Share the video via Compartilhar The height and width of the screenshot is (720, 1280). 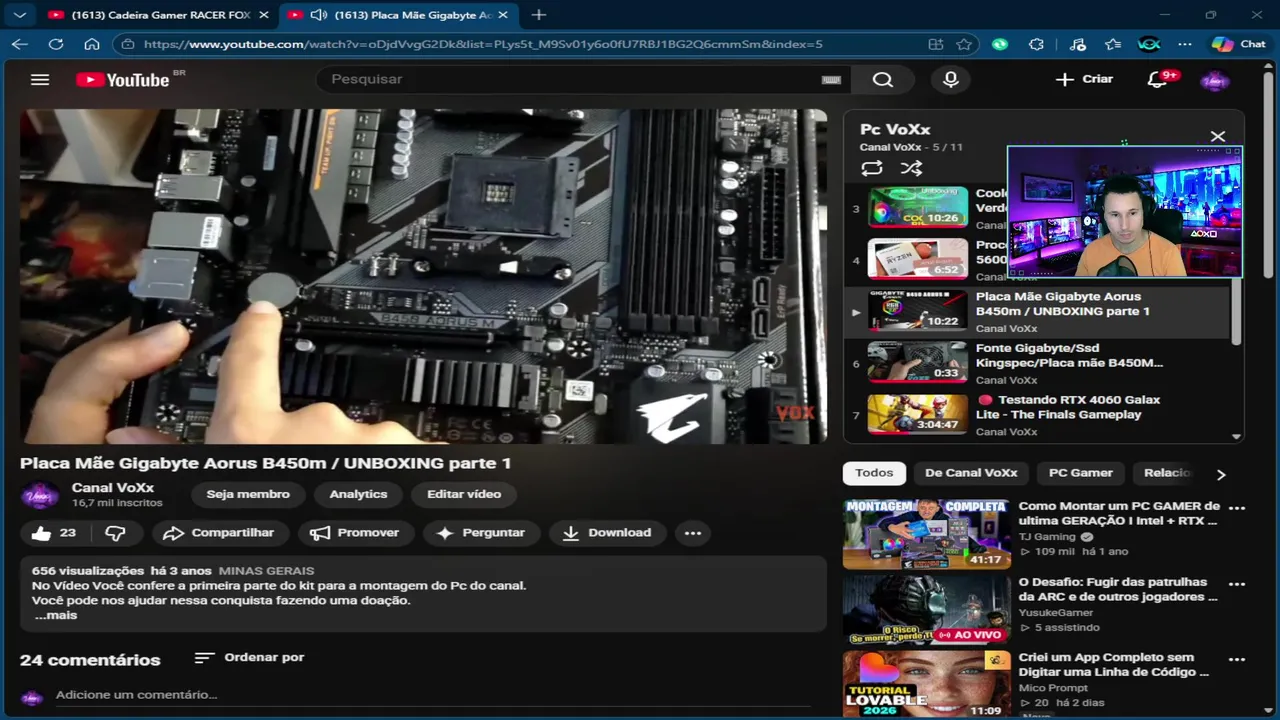(220, 533)
